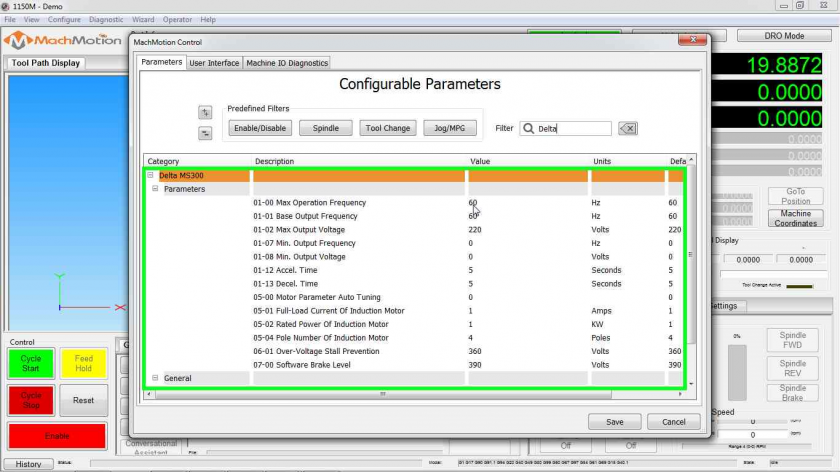The height and width of the screenshot is (472, 840).
Task: Select 05-04 Pole Number Of Induction Motor
Action: coord(415,338)
